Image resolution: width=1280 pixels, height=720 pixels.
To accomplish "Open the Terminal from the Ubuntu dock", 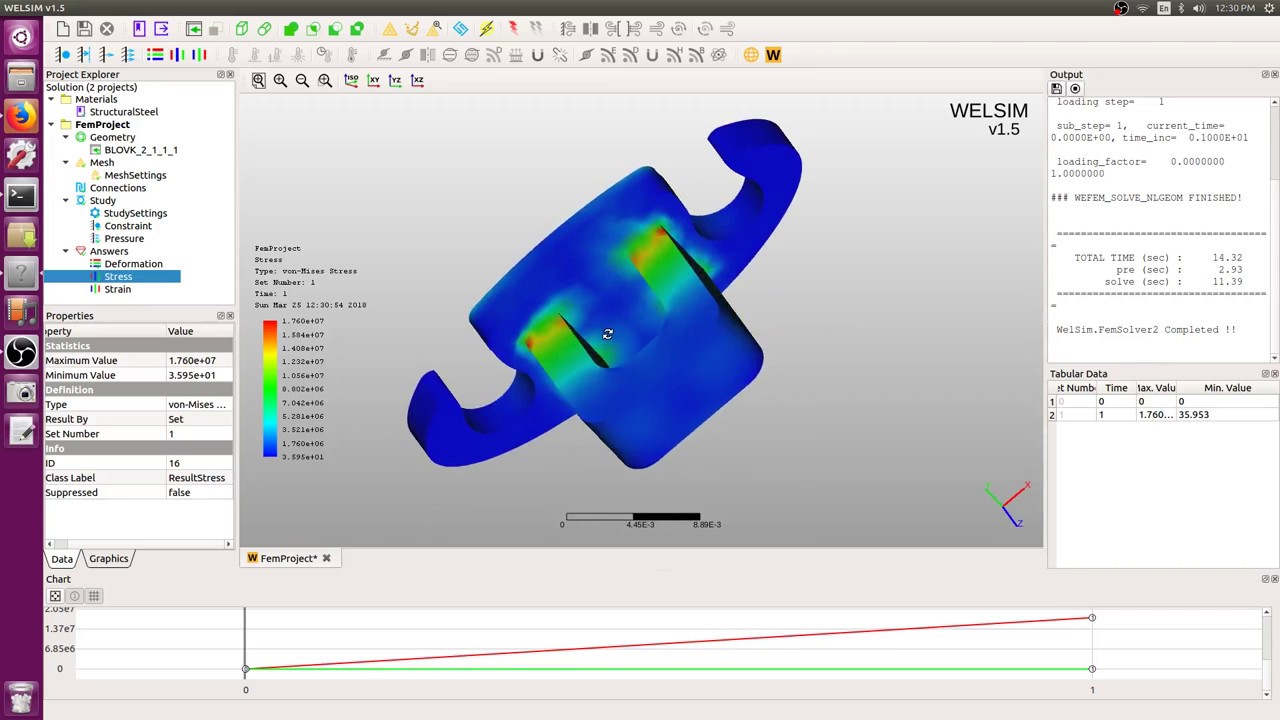I will click(21, 195).
